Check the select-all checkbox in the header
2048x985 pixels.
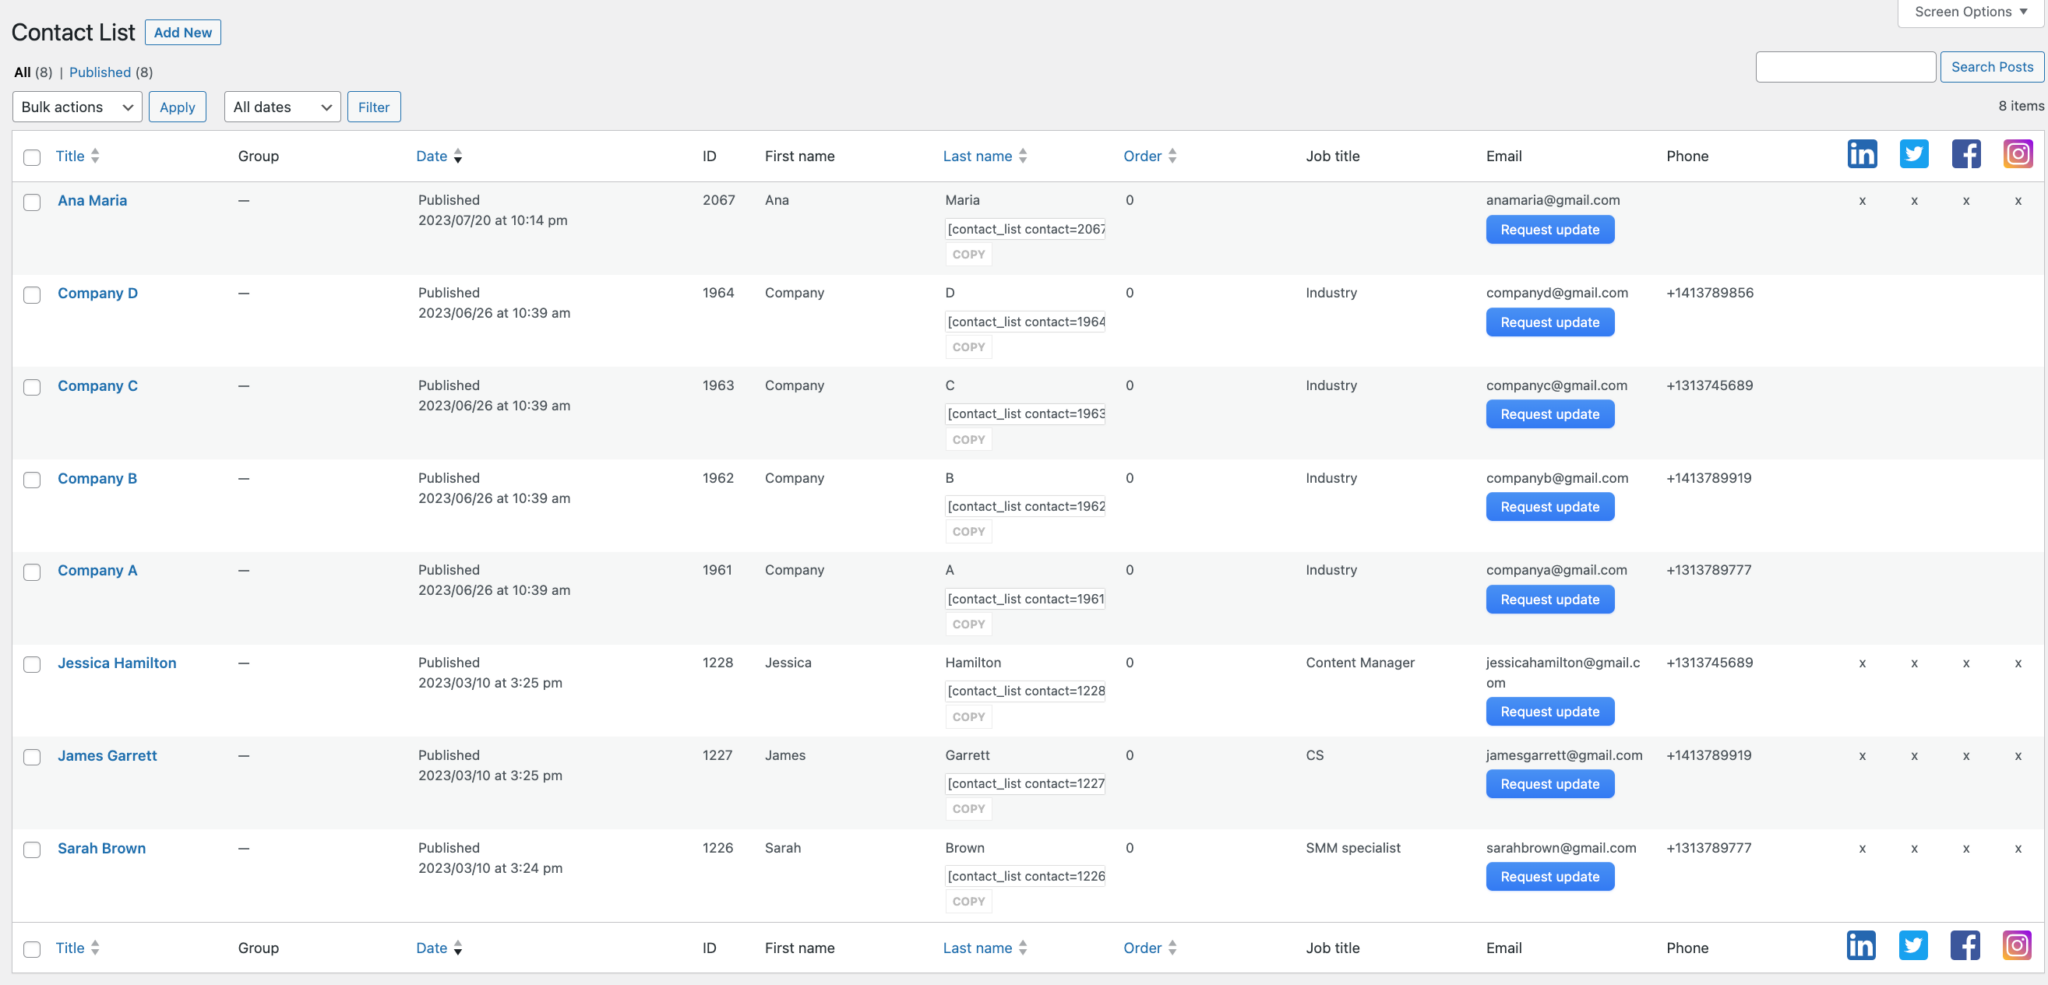click(x=32, y=157)
